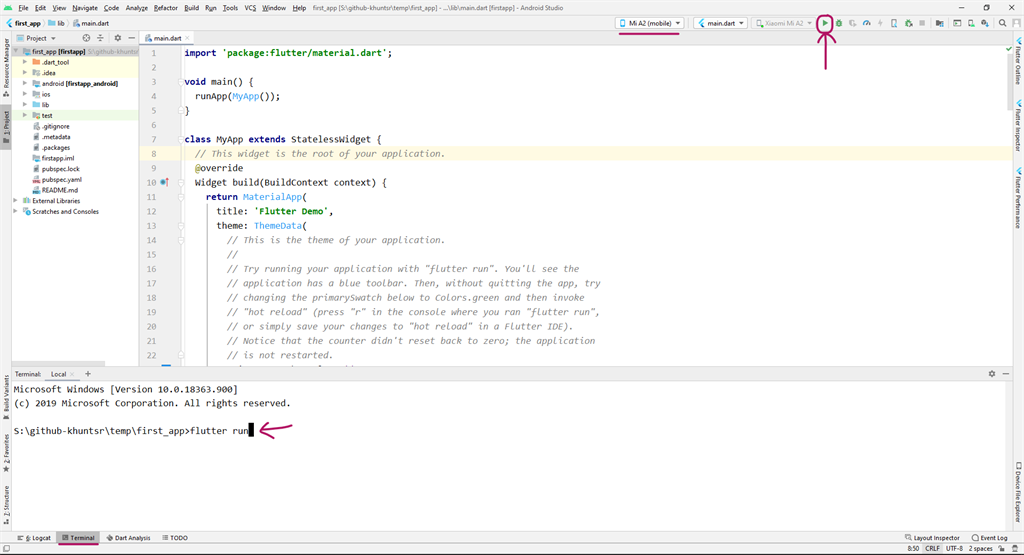Change CRLF line separator in status bar

[x=932, y=548]
